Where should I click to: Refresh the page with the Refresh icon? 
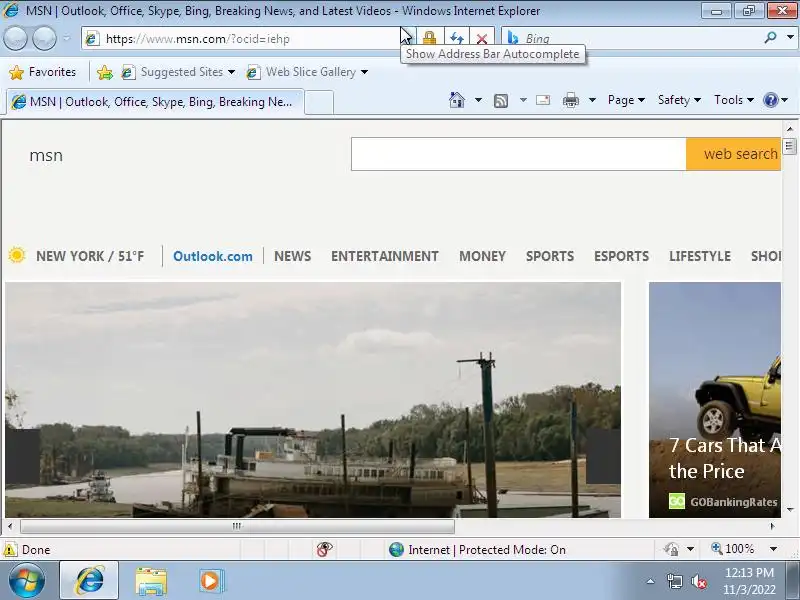(x=457, y=38)
